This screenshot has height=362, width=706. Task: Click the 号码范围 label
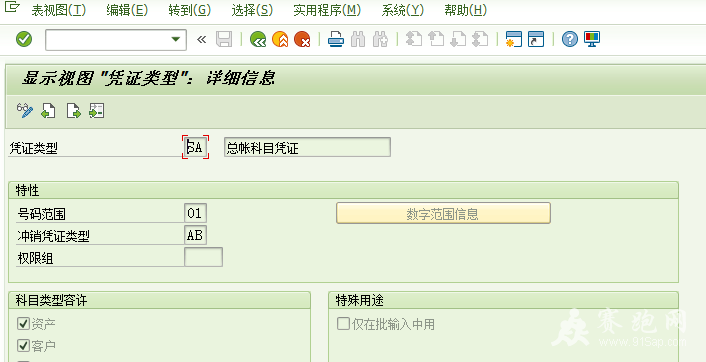41,214
